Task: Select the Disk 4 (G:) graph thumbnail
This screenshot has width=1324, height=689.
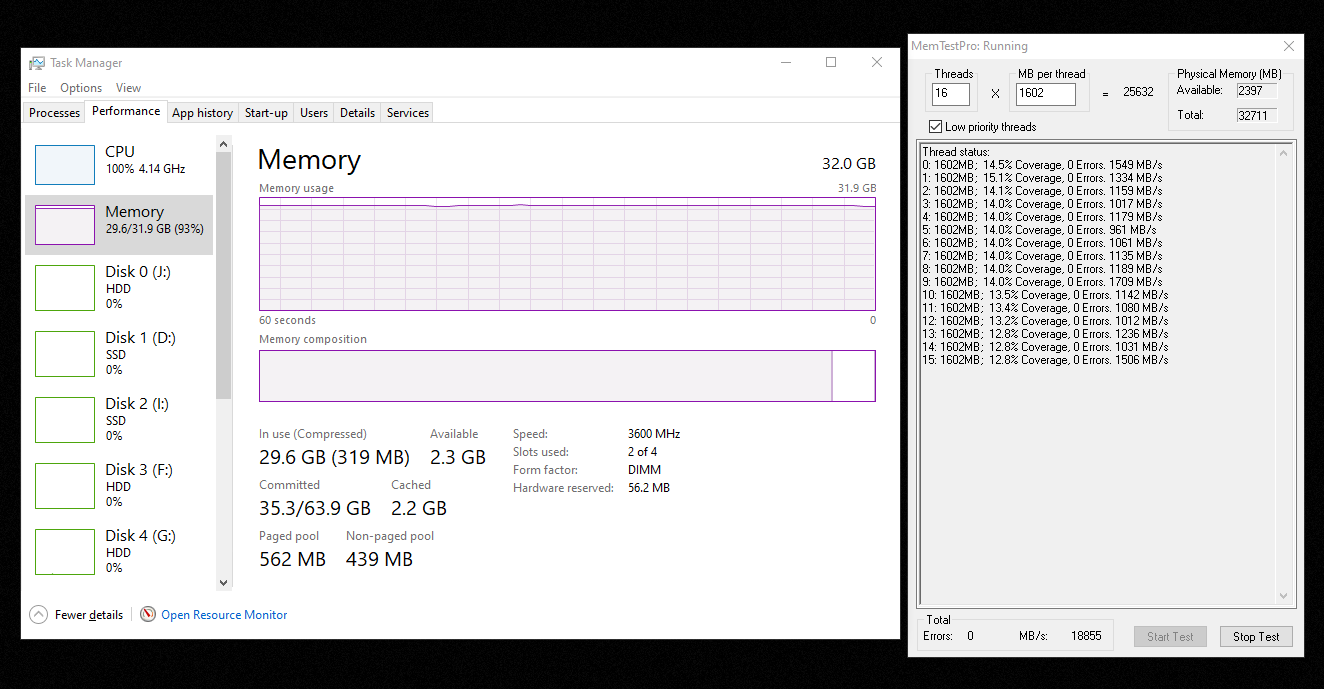Action: pyautogui.click(x=65, y=552)
